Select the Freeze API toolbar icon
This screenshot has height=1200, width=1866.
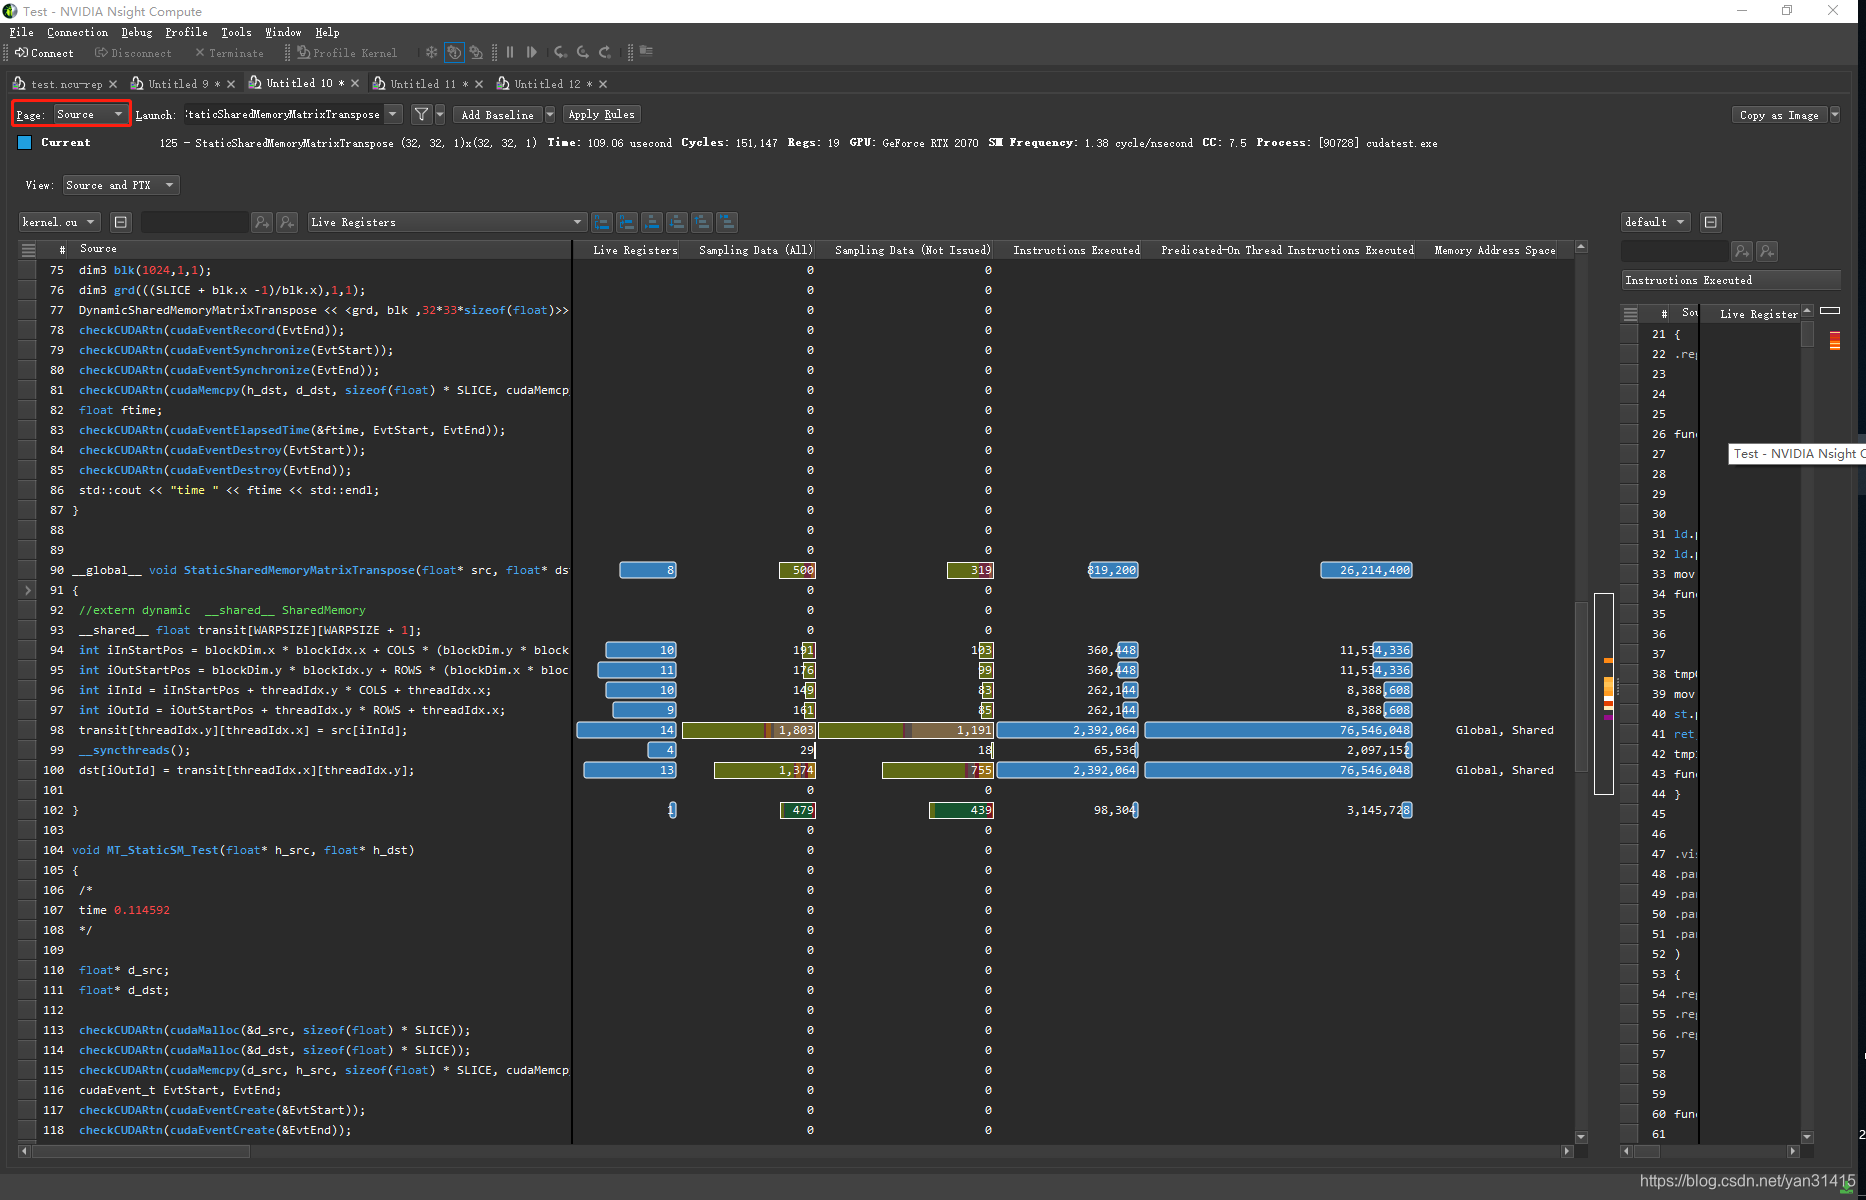point(432,52)
